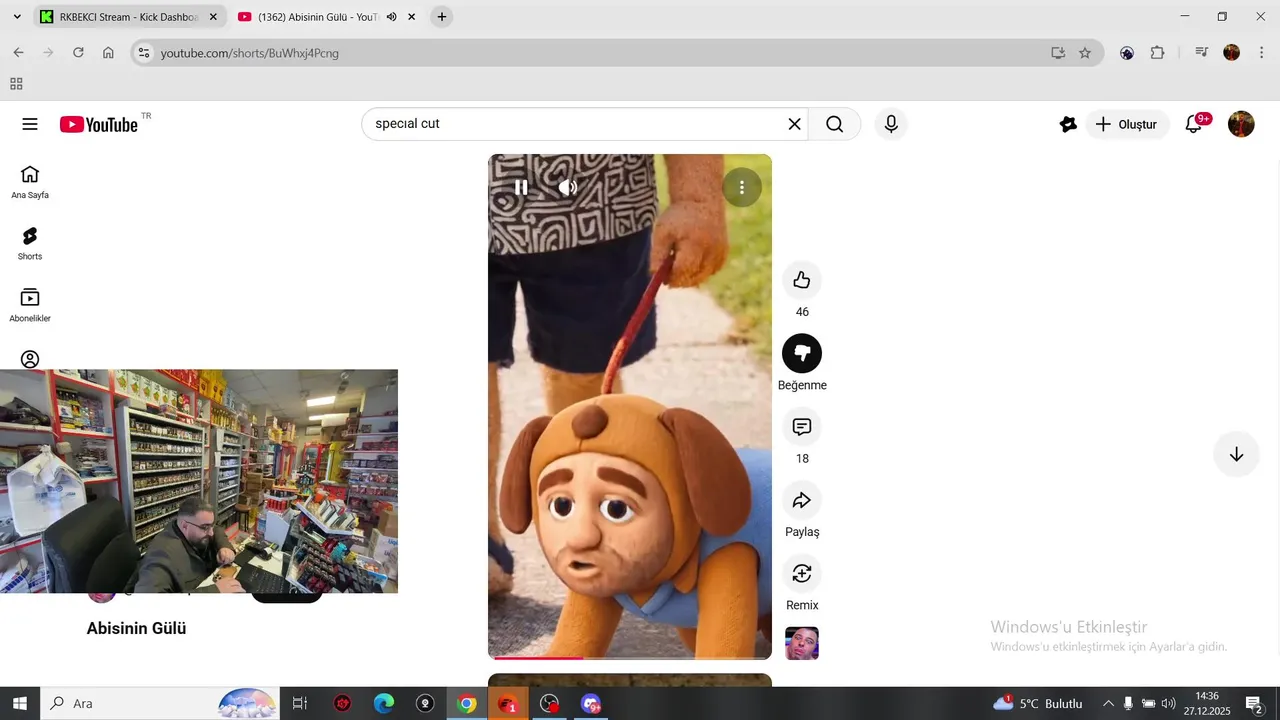Toggle the Beğenme dislike button
The image size is (1280, 720).
pyautogui.click(x=802, y=353)
